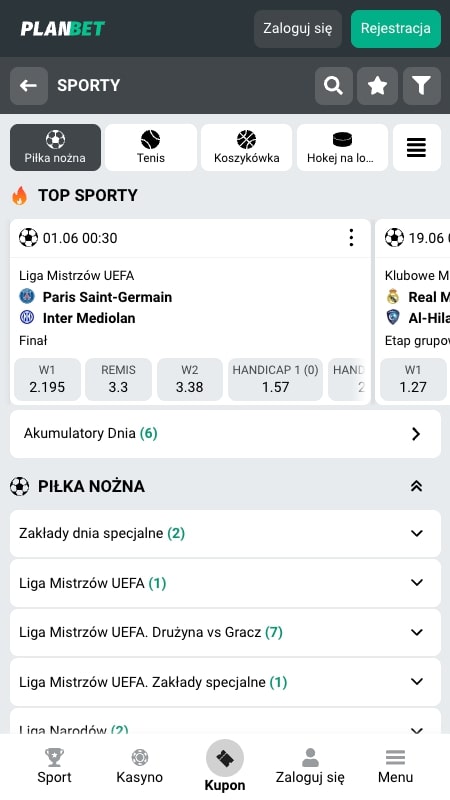
Task: Expand Liga Mistrzów UEFA. Drużyna vs Gracz
Action: [226, 633]
